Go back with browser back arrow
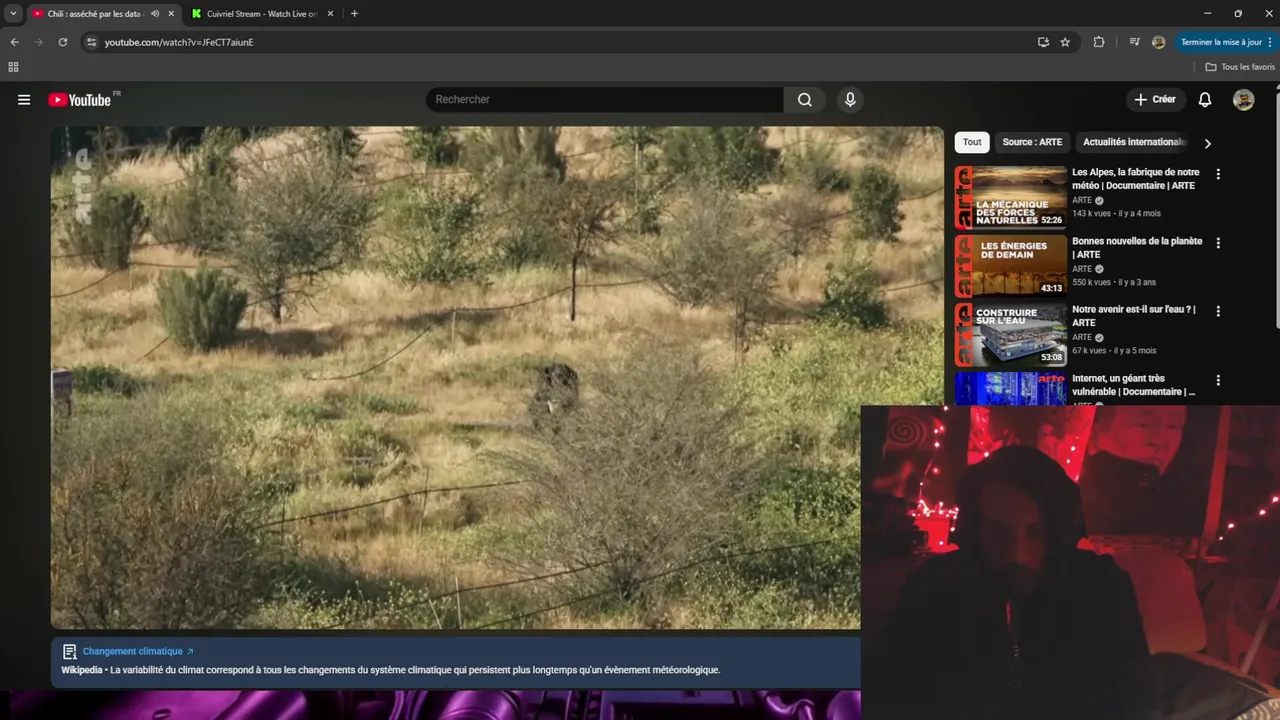The image size is (1280, 720). 14,42
